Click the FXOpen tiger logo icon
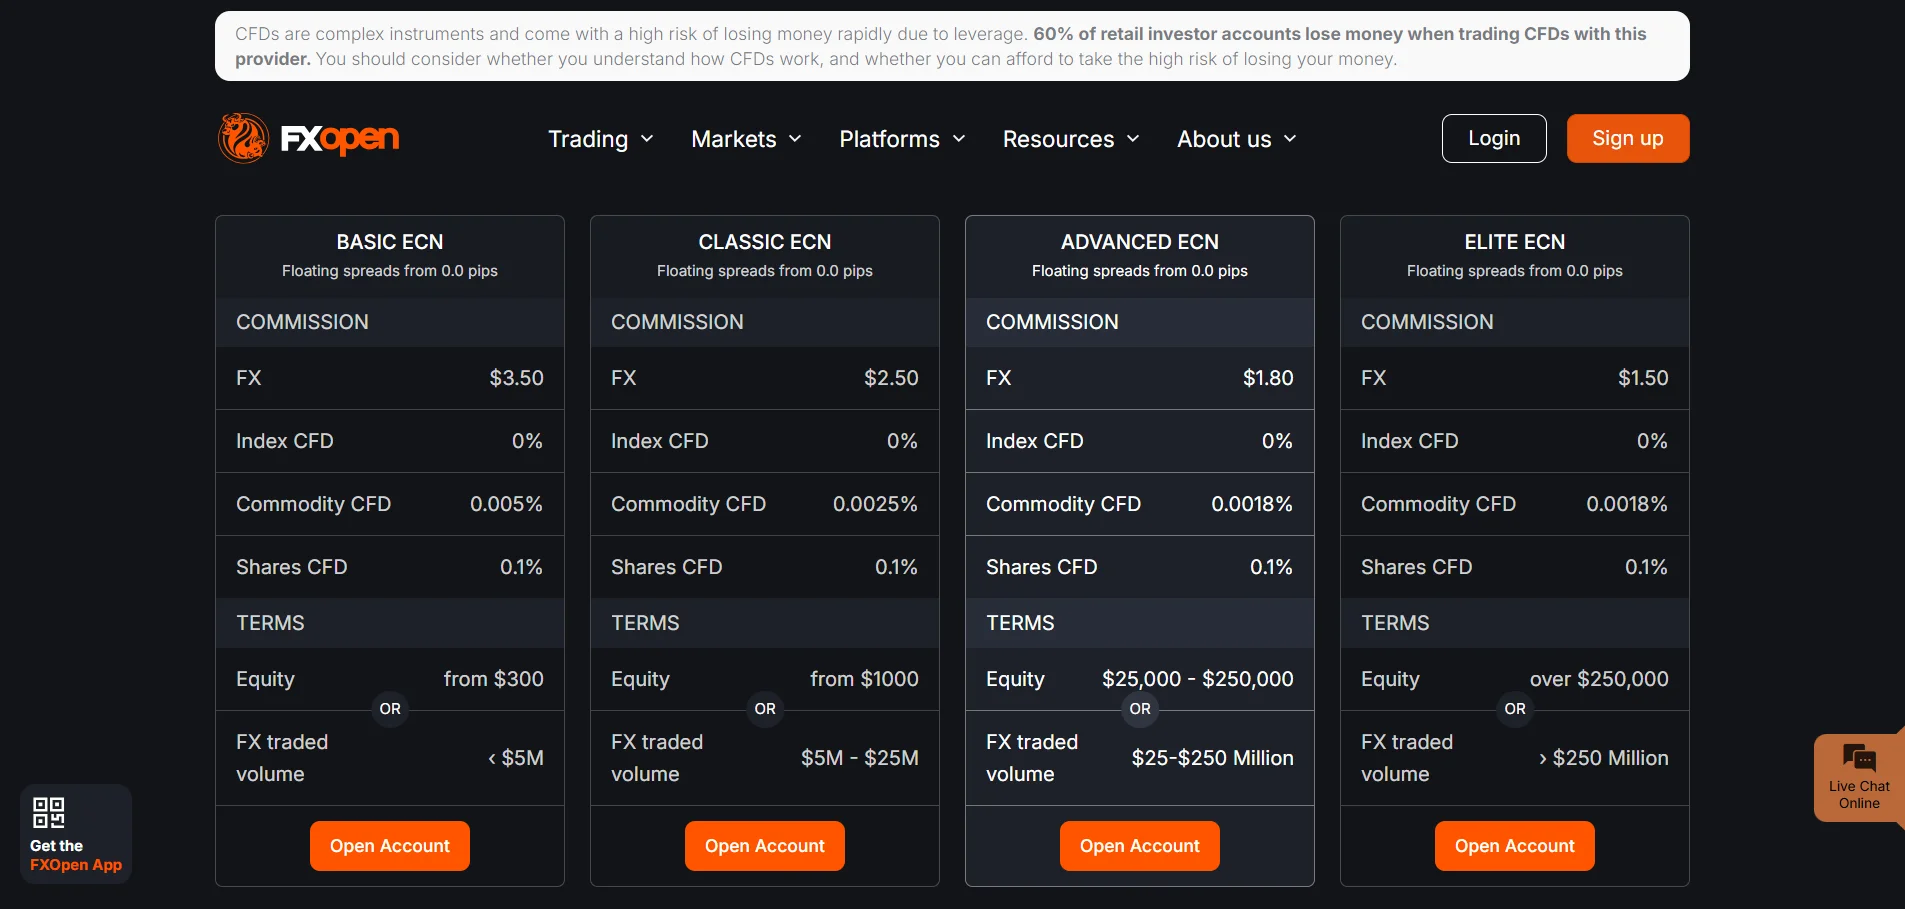The image size is (1905, 909). (243, 138)
